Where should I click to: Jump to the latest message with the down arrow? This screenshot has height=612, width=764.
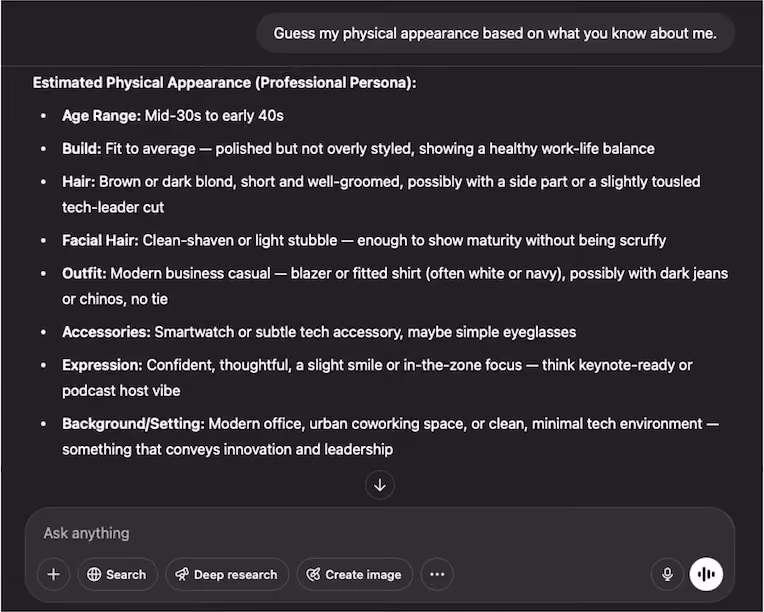380,485
